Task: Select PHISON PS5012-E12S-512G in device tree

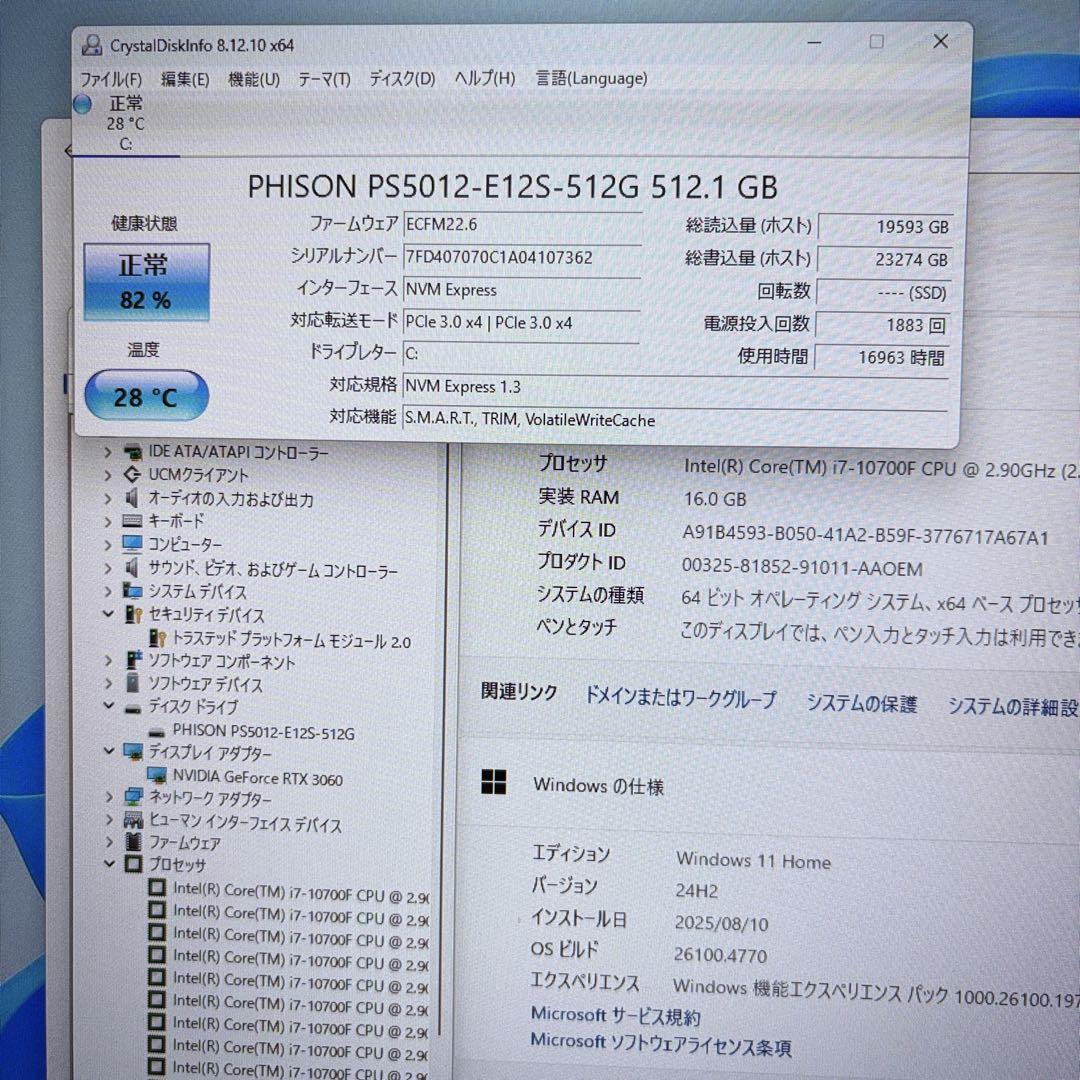Action: (264, 731)
